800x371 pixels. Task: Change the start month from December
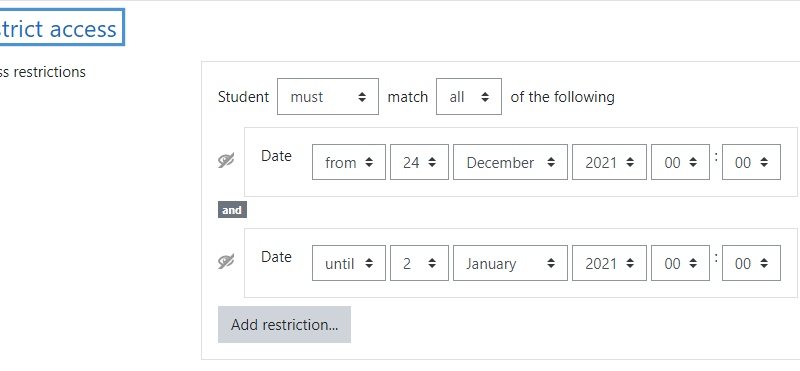510,162
